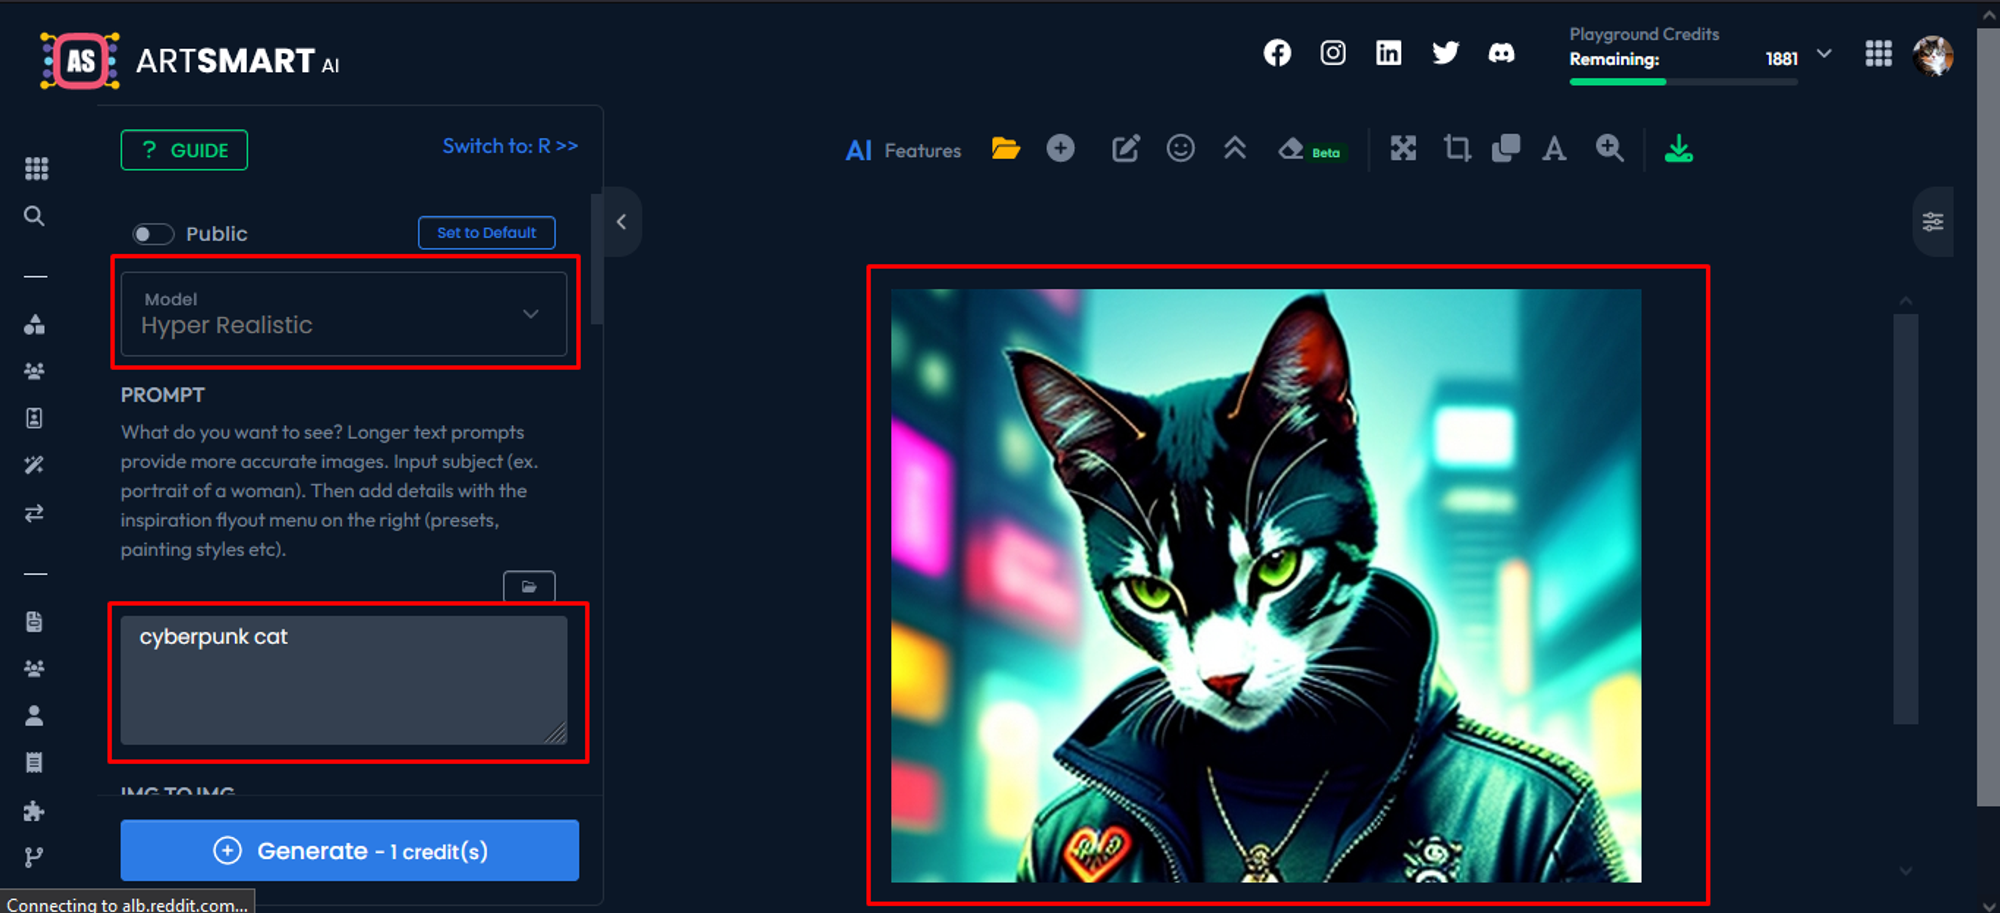Open the settings sliders flyout panel
The image size is (2000, 913).
(1933, 222)
